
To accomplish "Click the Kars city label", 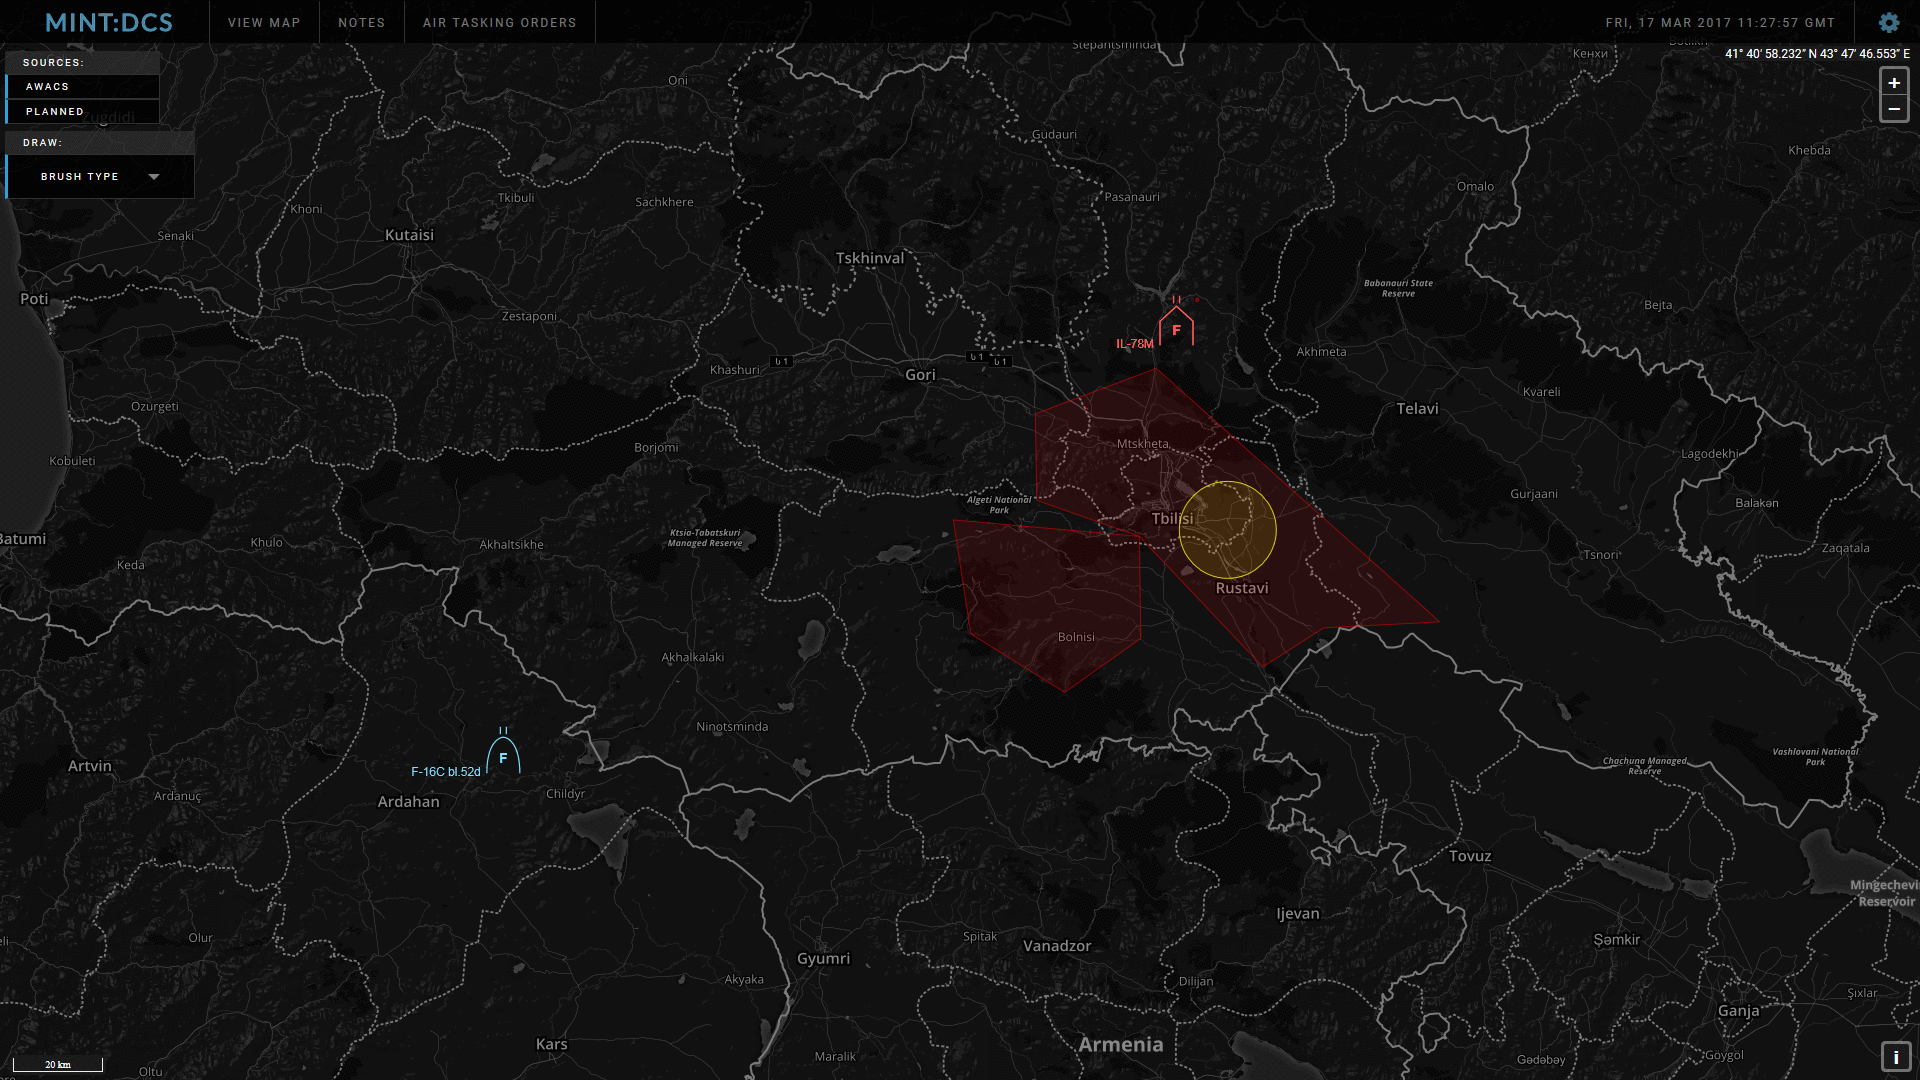I will tap(551, 1044).
